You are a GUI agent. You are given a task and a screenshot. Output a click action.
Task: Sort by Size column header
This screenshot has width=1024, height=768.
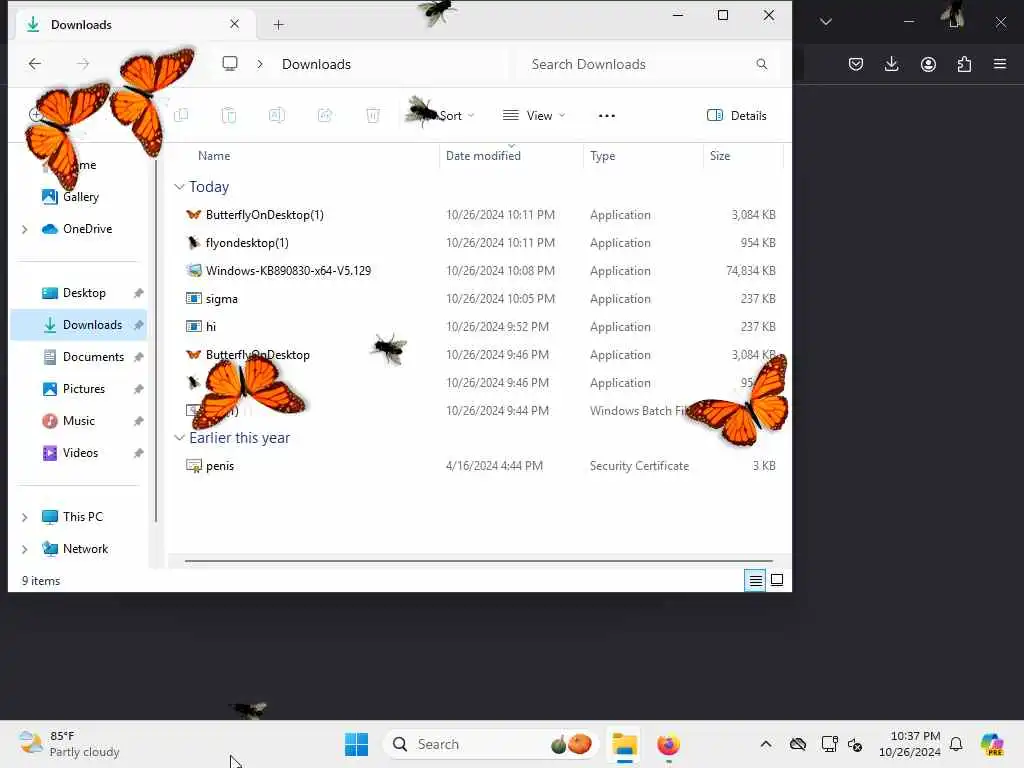[x=720, y=155]
